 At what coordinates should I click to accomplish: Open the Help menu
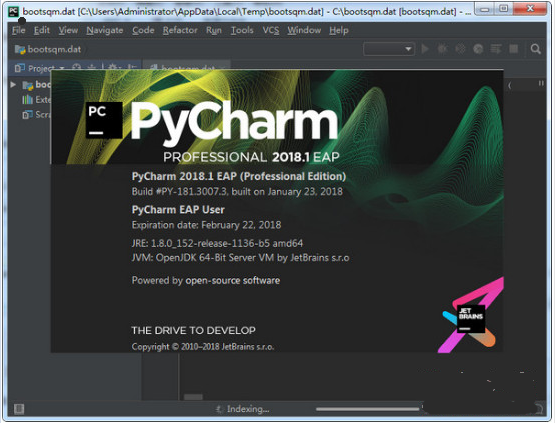coord(339,30)
